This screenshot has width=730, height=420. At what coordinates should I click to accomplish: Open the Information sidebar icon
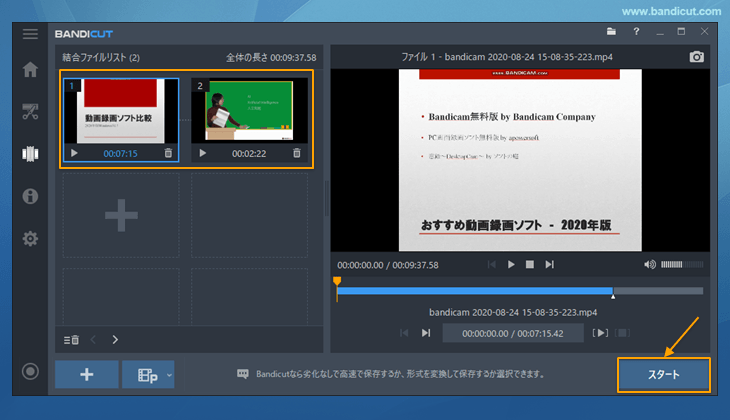pos(30,196)
